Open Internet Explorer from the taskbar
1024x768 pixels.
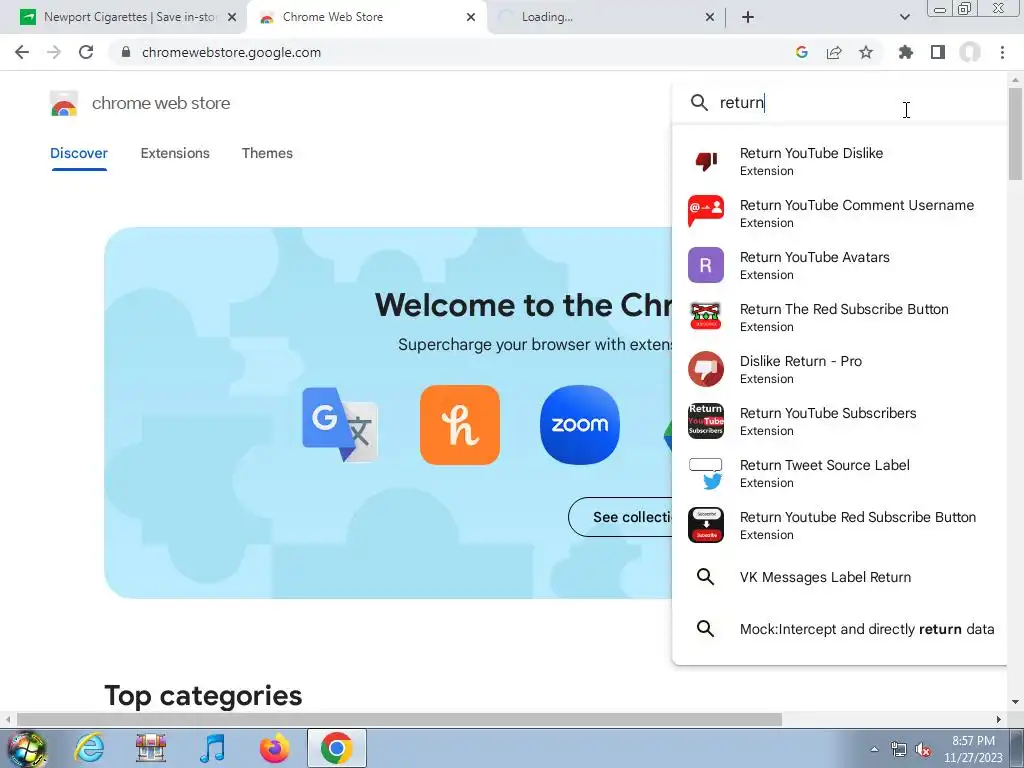tap(89, 748)
